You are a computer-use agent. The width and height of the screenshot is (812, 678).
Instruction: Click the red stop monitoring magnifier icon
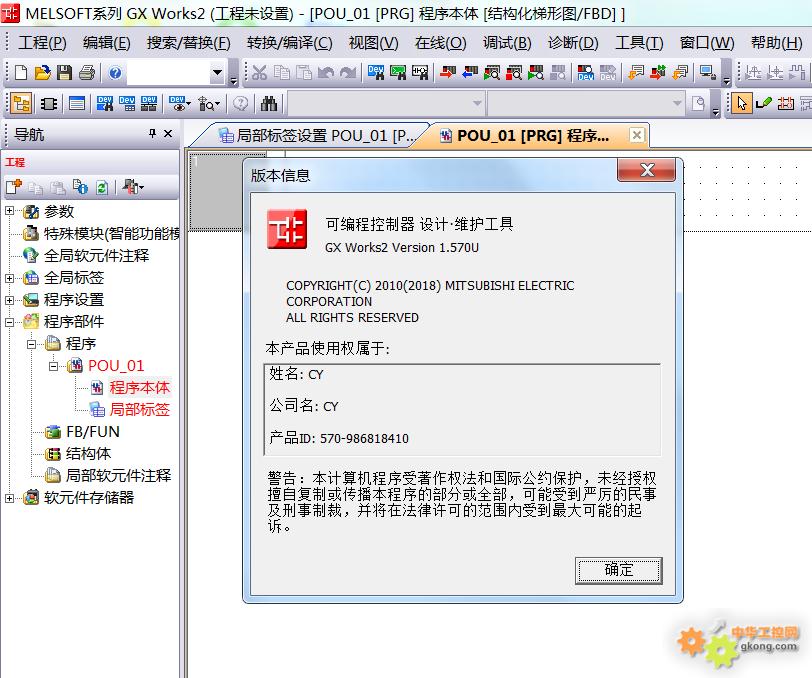[x=514, y=73]
